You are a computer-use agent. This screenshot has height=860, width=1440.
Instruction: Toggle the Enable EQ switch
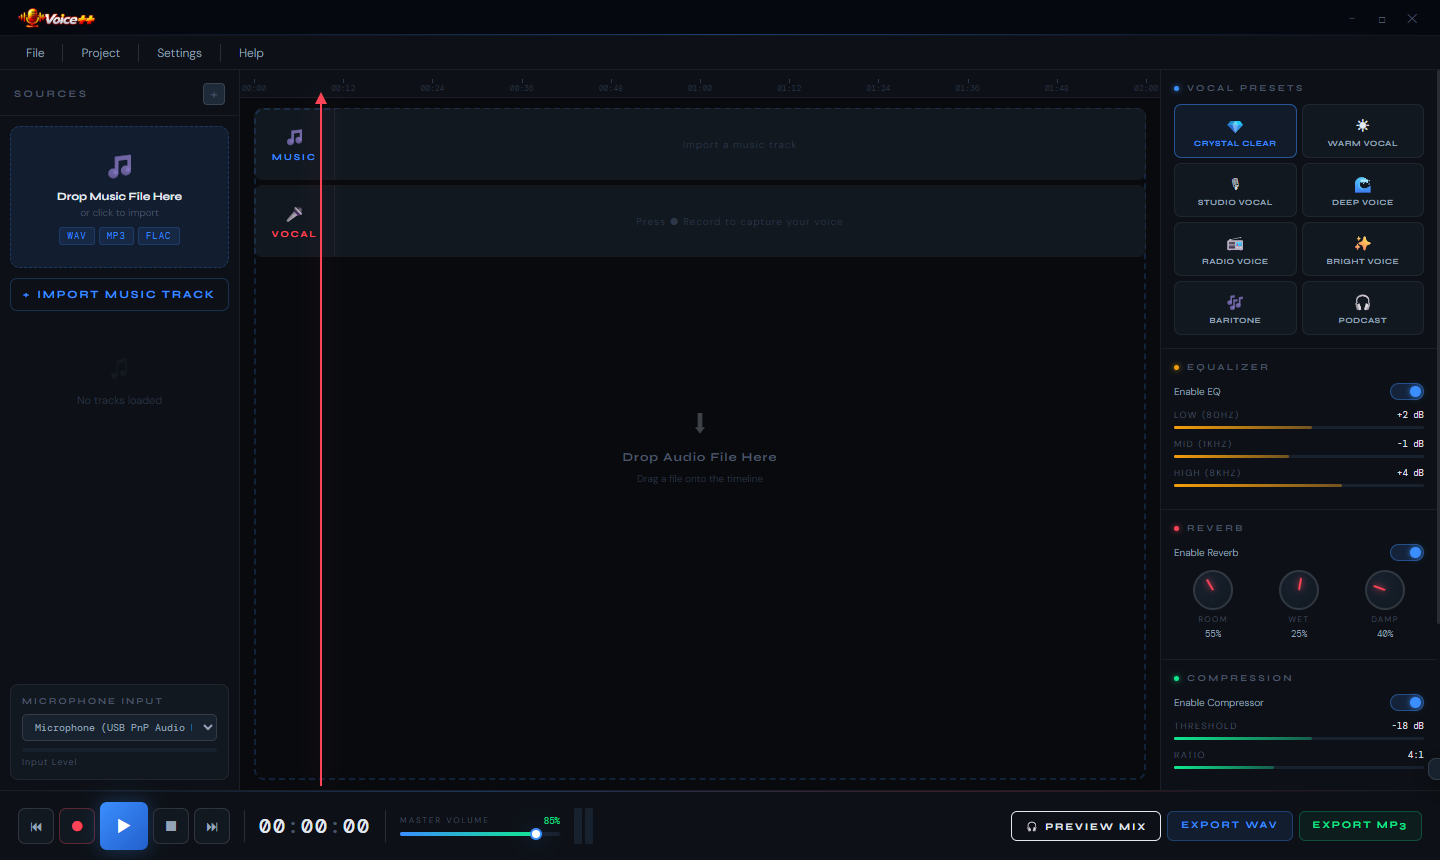click(x=1407, y=392)
